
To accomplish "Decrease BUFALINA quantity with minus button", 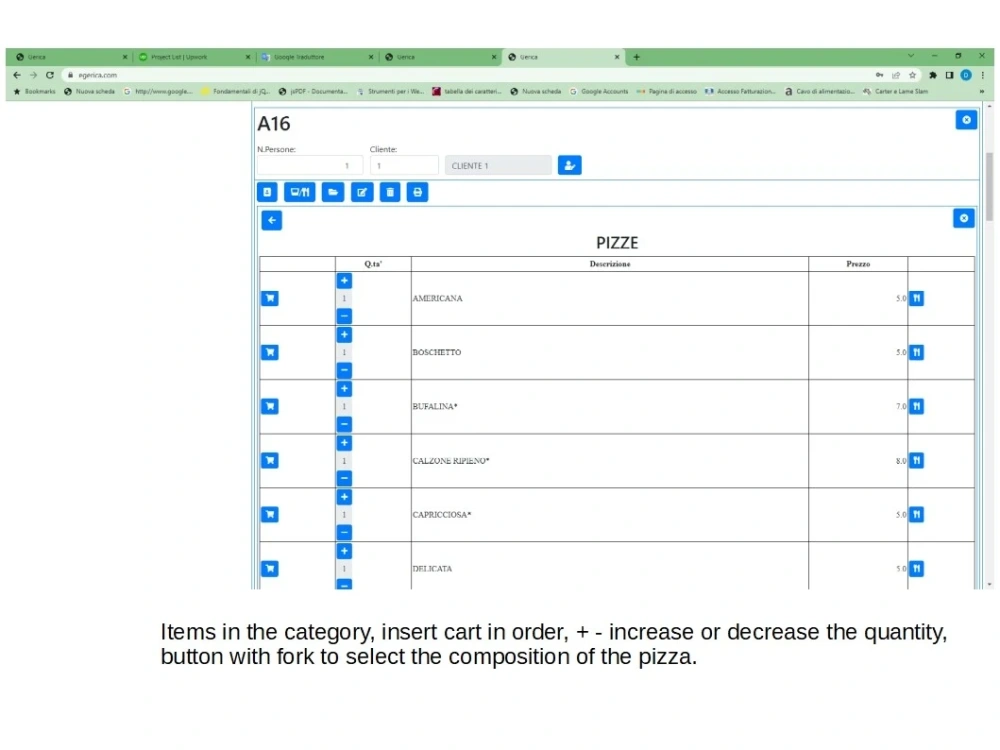I will 344,425.
